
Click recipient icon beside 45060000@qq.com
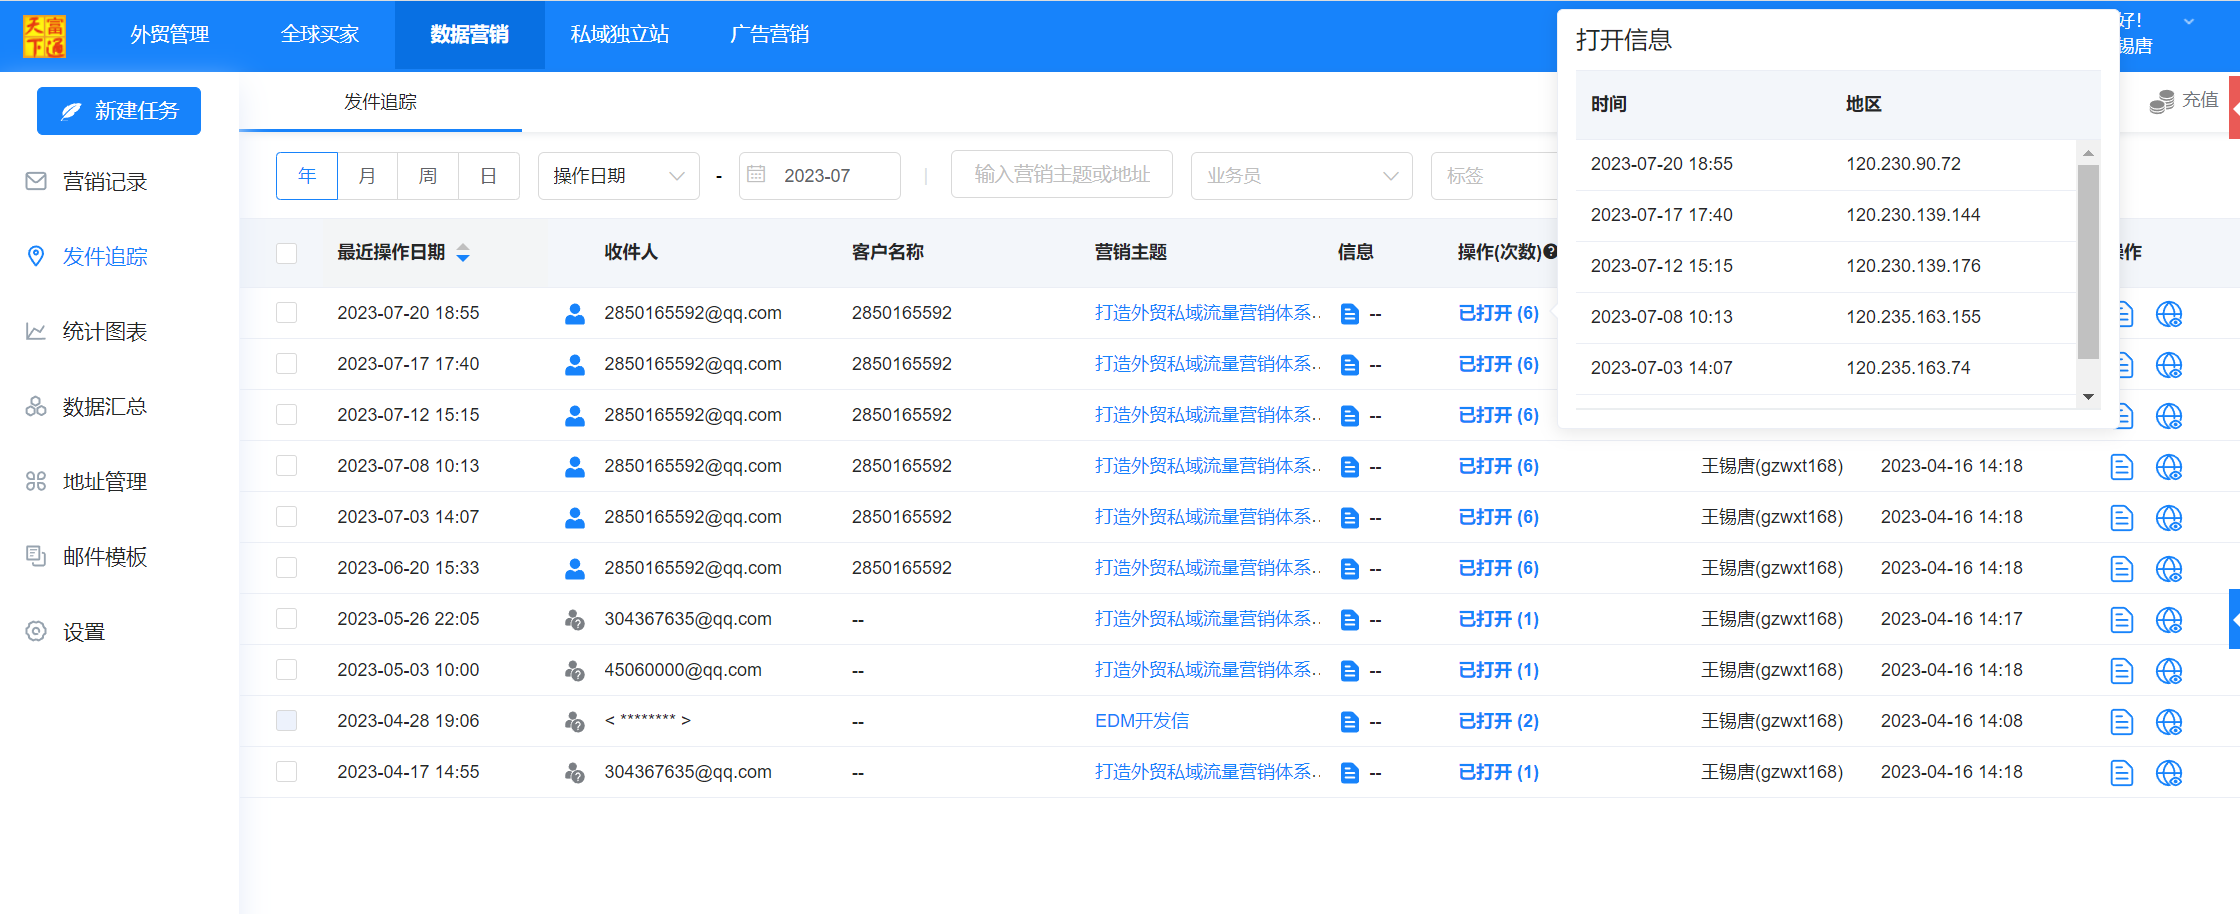(x=575, y=671)
